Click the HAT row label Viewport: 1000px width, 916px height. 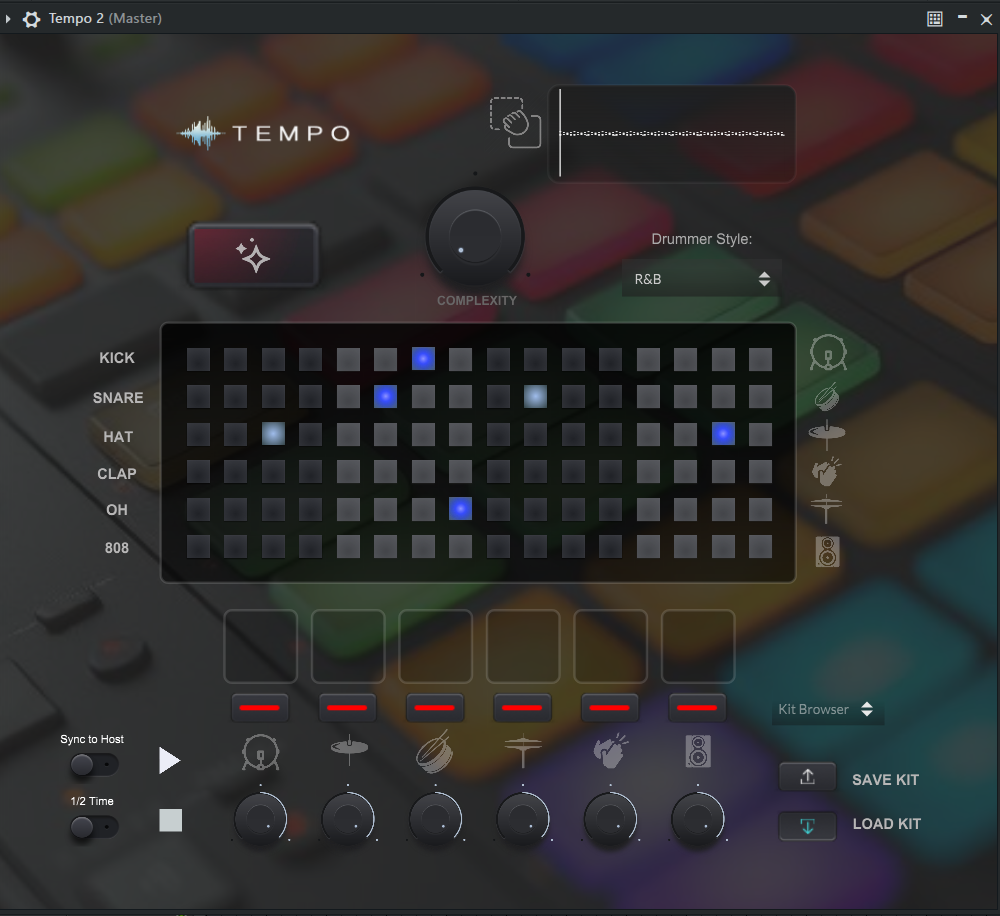118,437
